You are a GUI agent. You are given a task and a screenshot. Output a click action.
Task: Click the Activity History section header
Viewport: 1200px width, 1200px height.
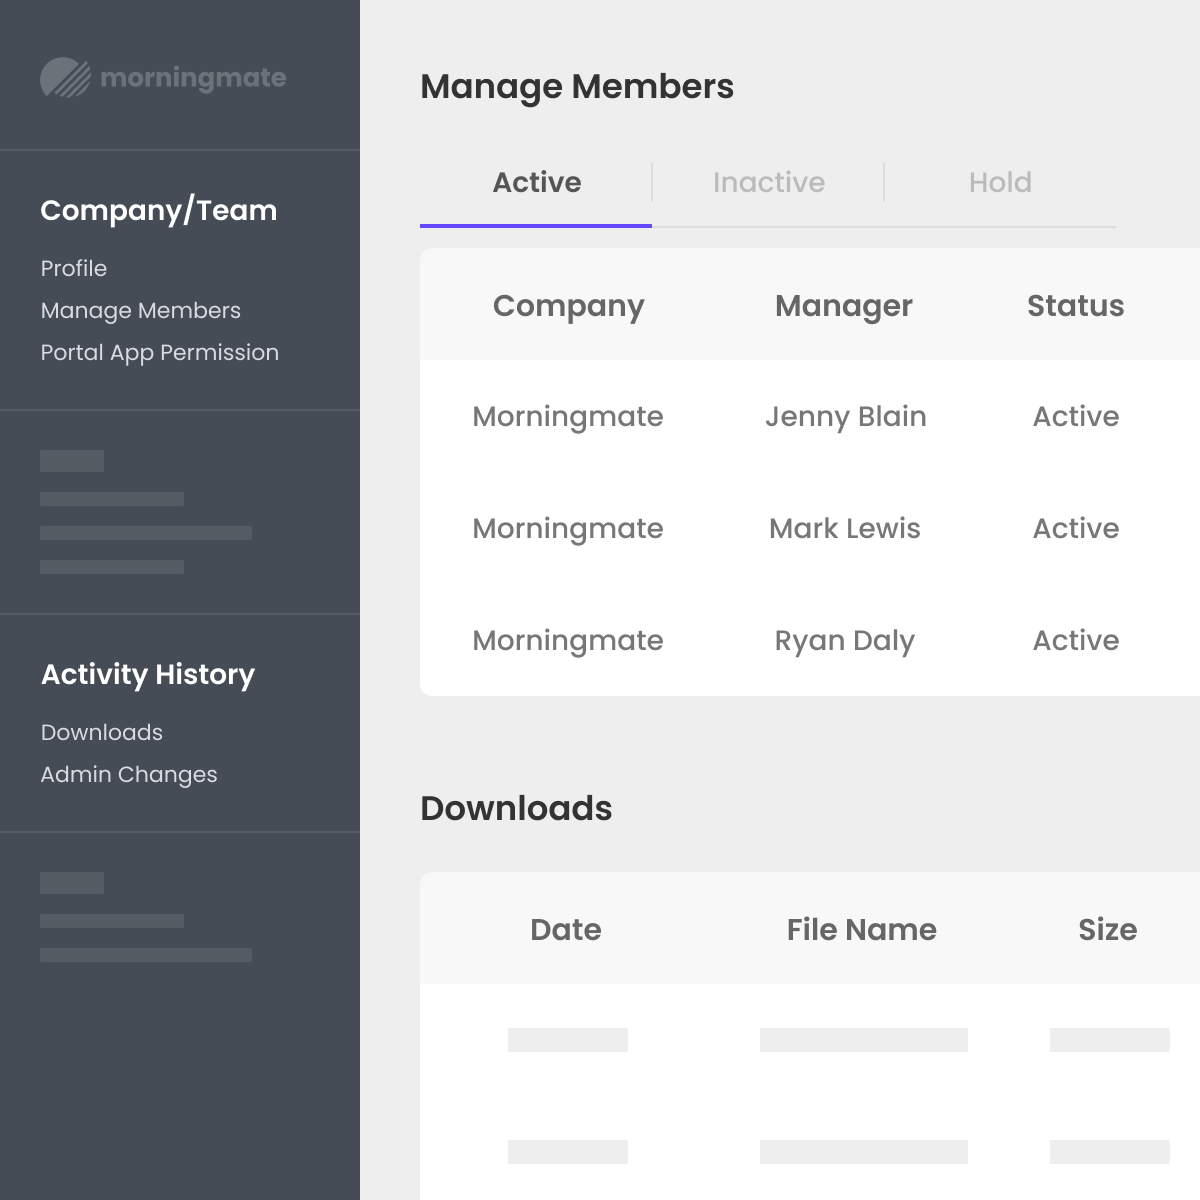click(x=147, y=675)
